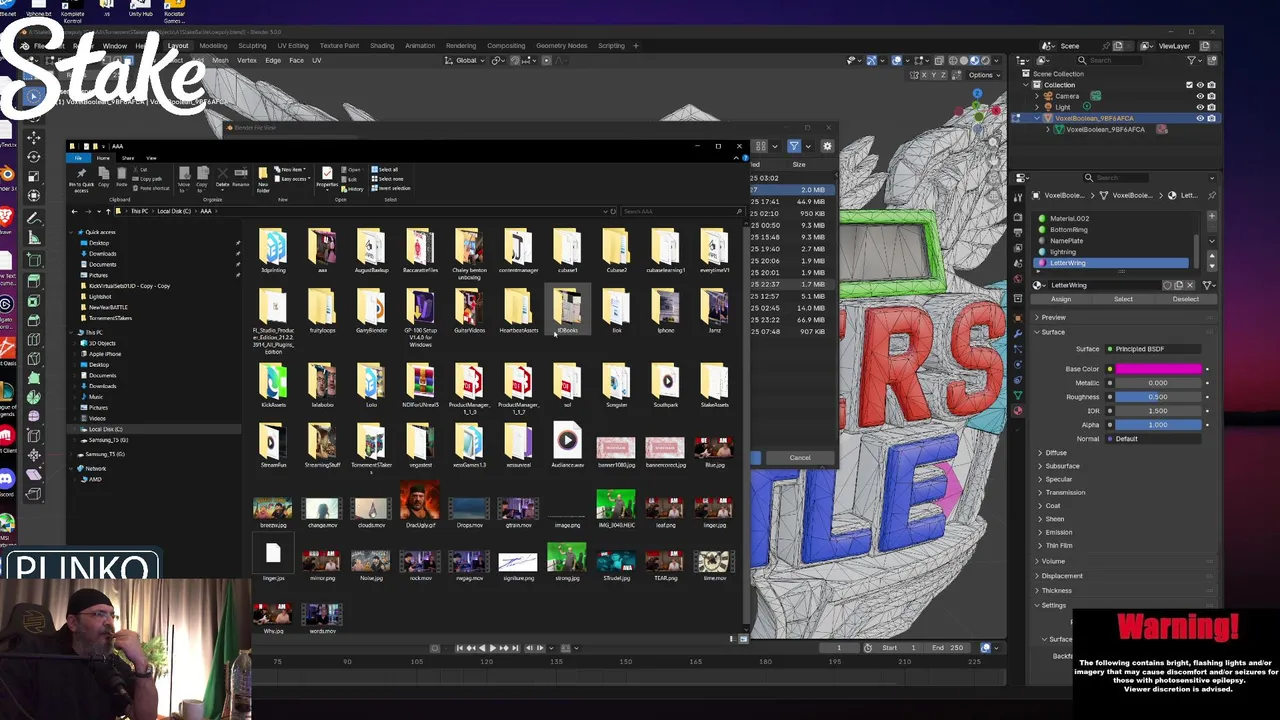Viewport: 1280px width, 720px height.
Task: Toggle VoxelBoolean_9BF6AFCA object visibility eye
Action: click(1200, 118)
